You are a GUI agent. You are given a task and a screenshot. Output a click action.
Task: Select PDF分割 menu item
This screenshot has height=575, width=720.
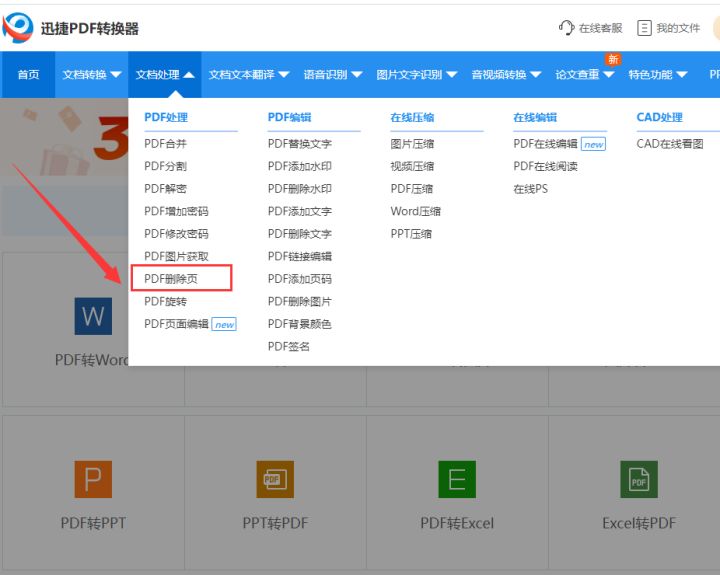(x=165, y=166)
